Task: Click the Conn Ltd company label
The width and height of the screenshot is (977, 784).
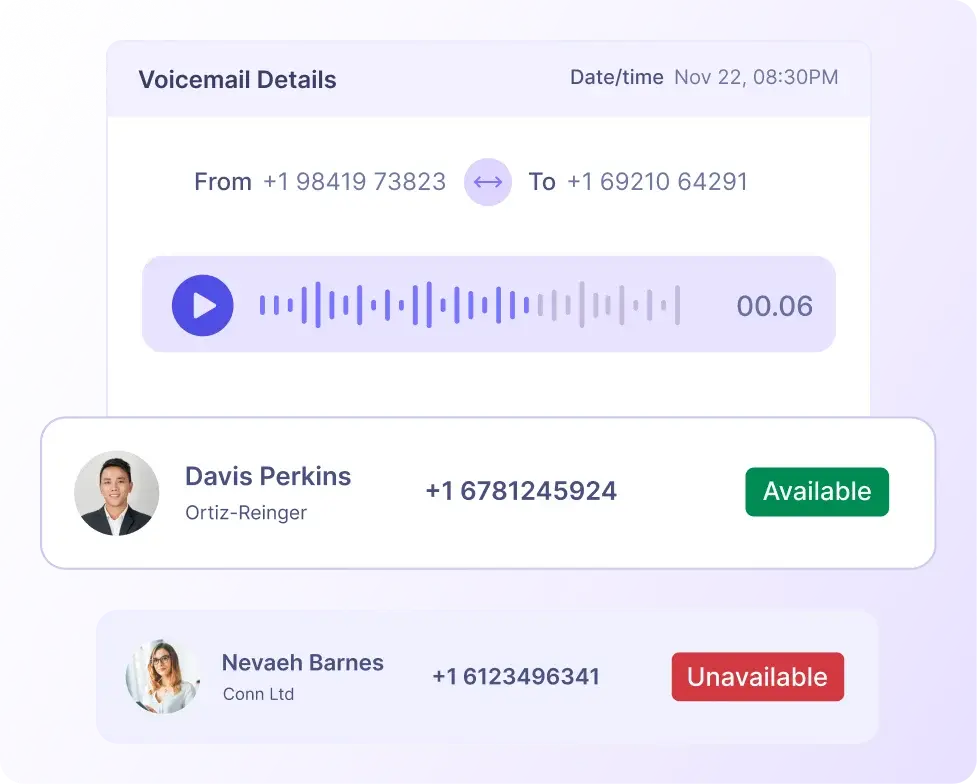Action: tap(258, 694)
